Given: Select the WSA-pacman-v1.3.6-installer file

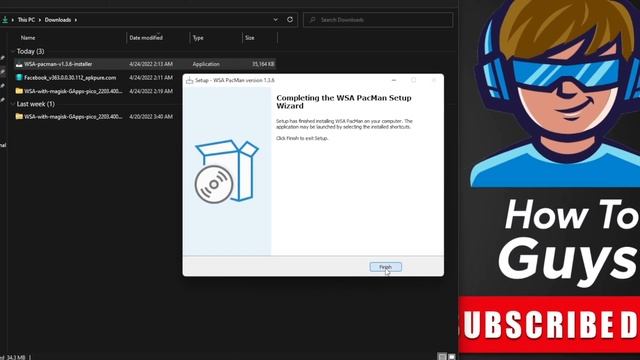Looking at the screenshot, I should [x=58, y=64].
